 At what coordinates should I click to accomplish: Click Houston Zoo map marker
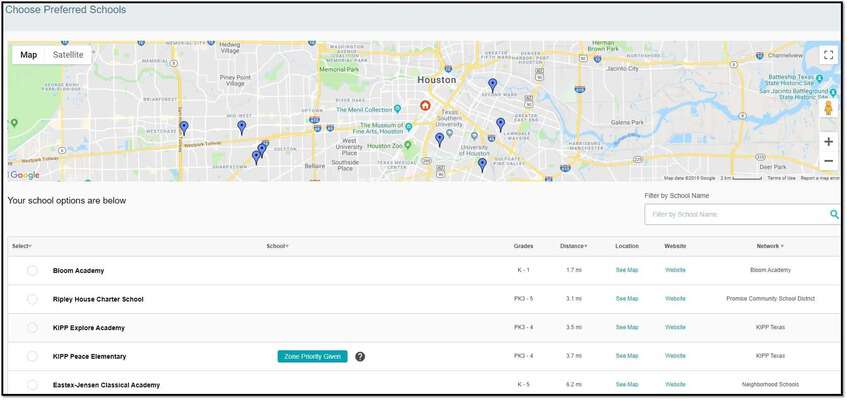click(408, 145)
